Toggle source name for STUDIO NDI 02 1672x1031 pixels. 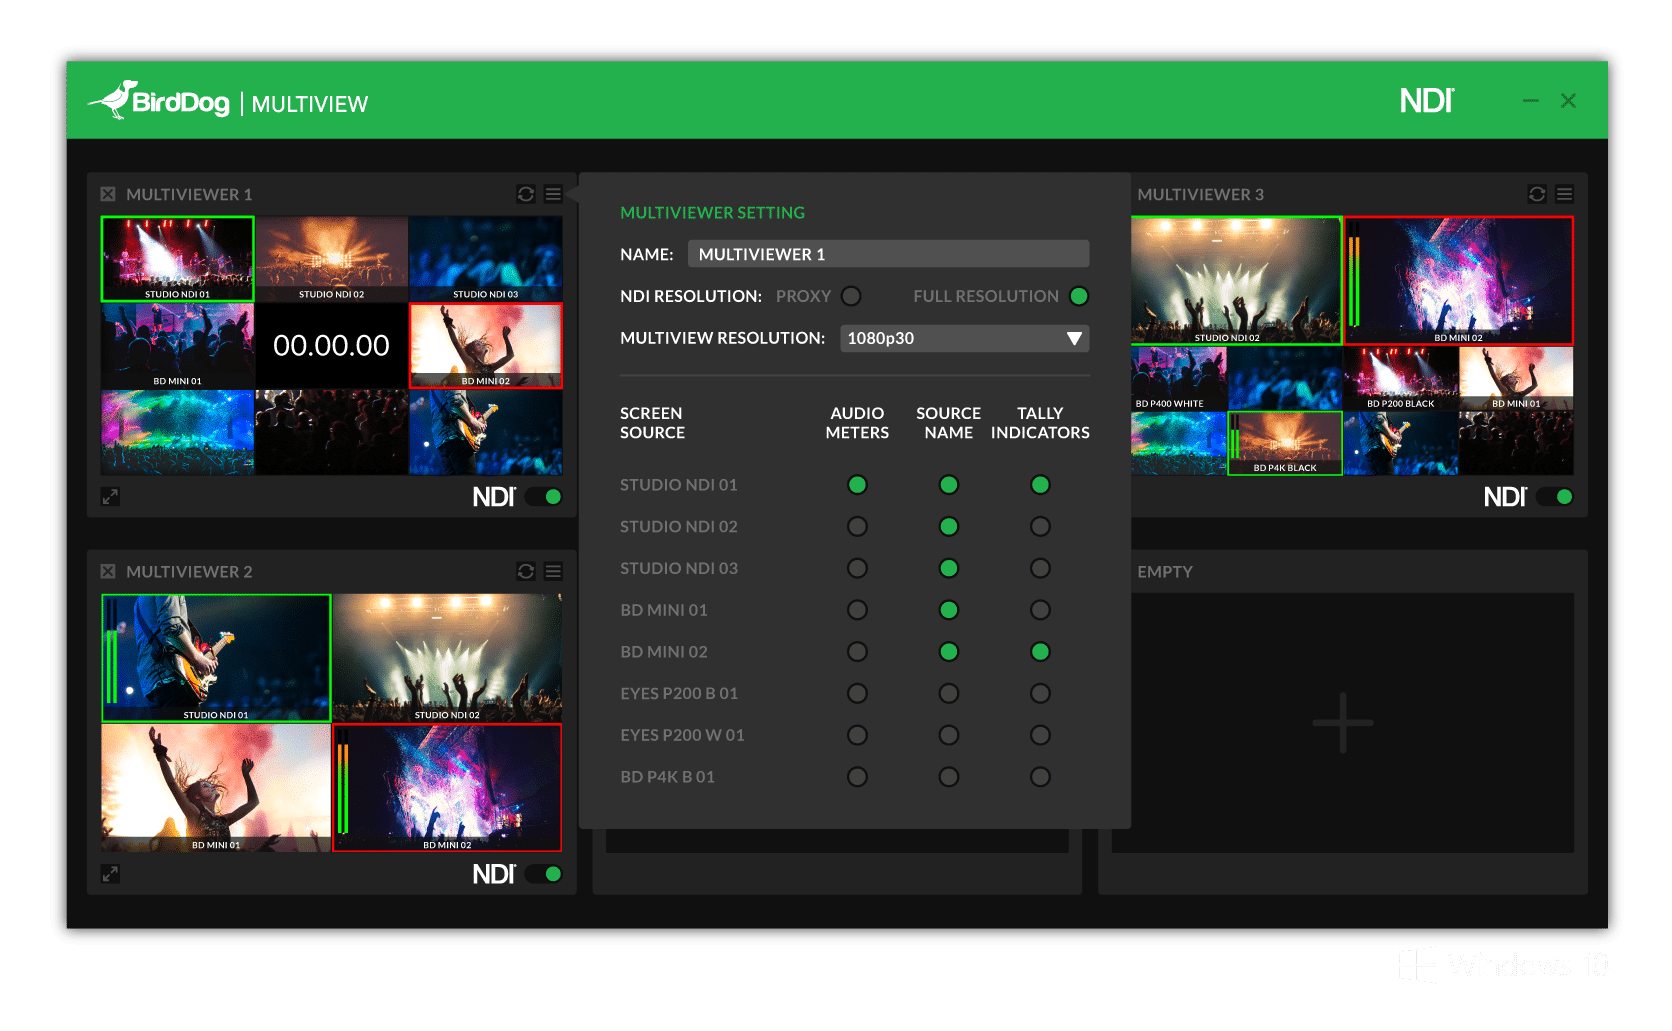click(x=949, y=527)
